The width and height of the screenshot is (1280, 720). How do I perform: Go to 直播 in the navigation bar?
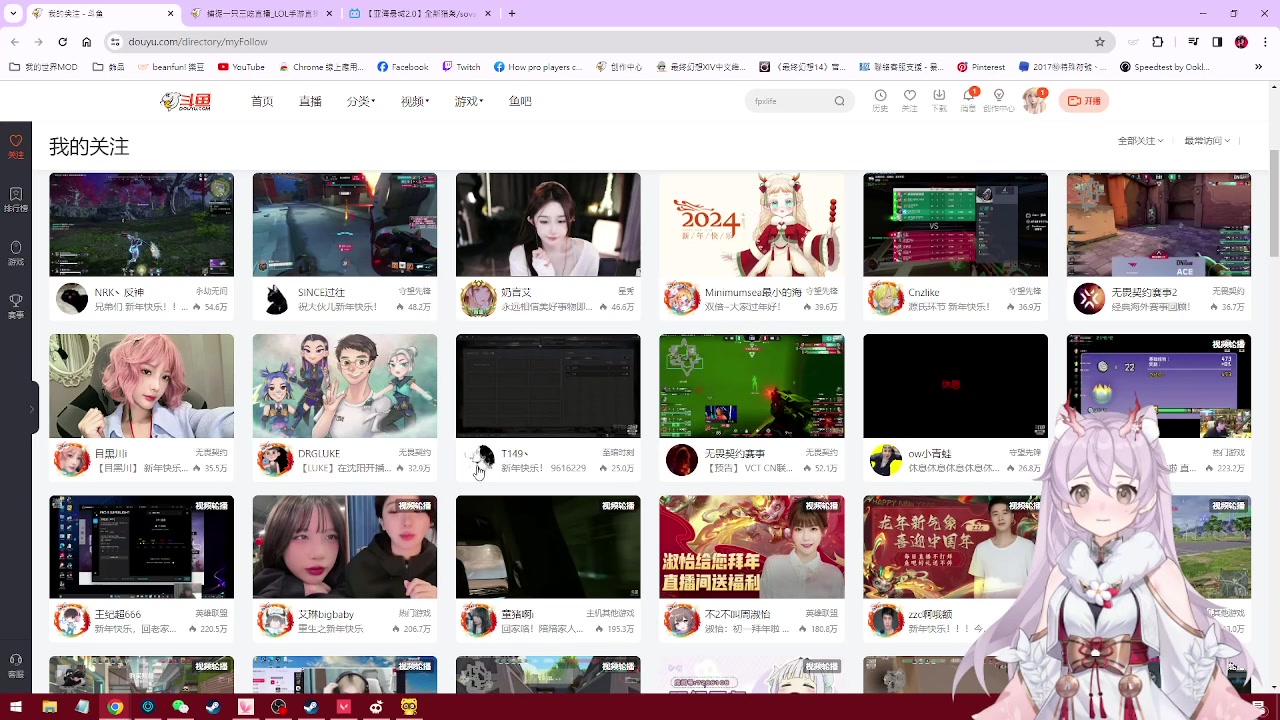(x=310, y=101)
